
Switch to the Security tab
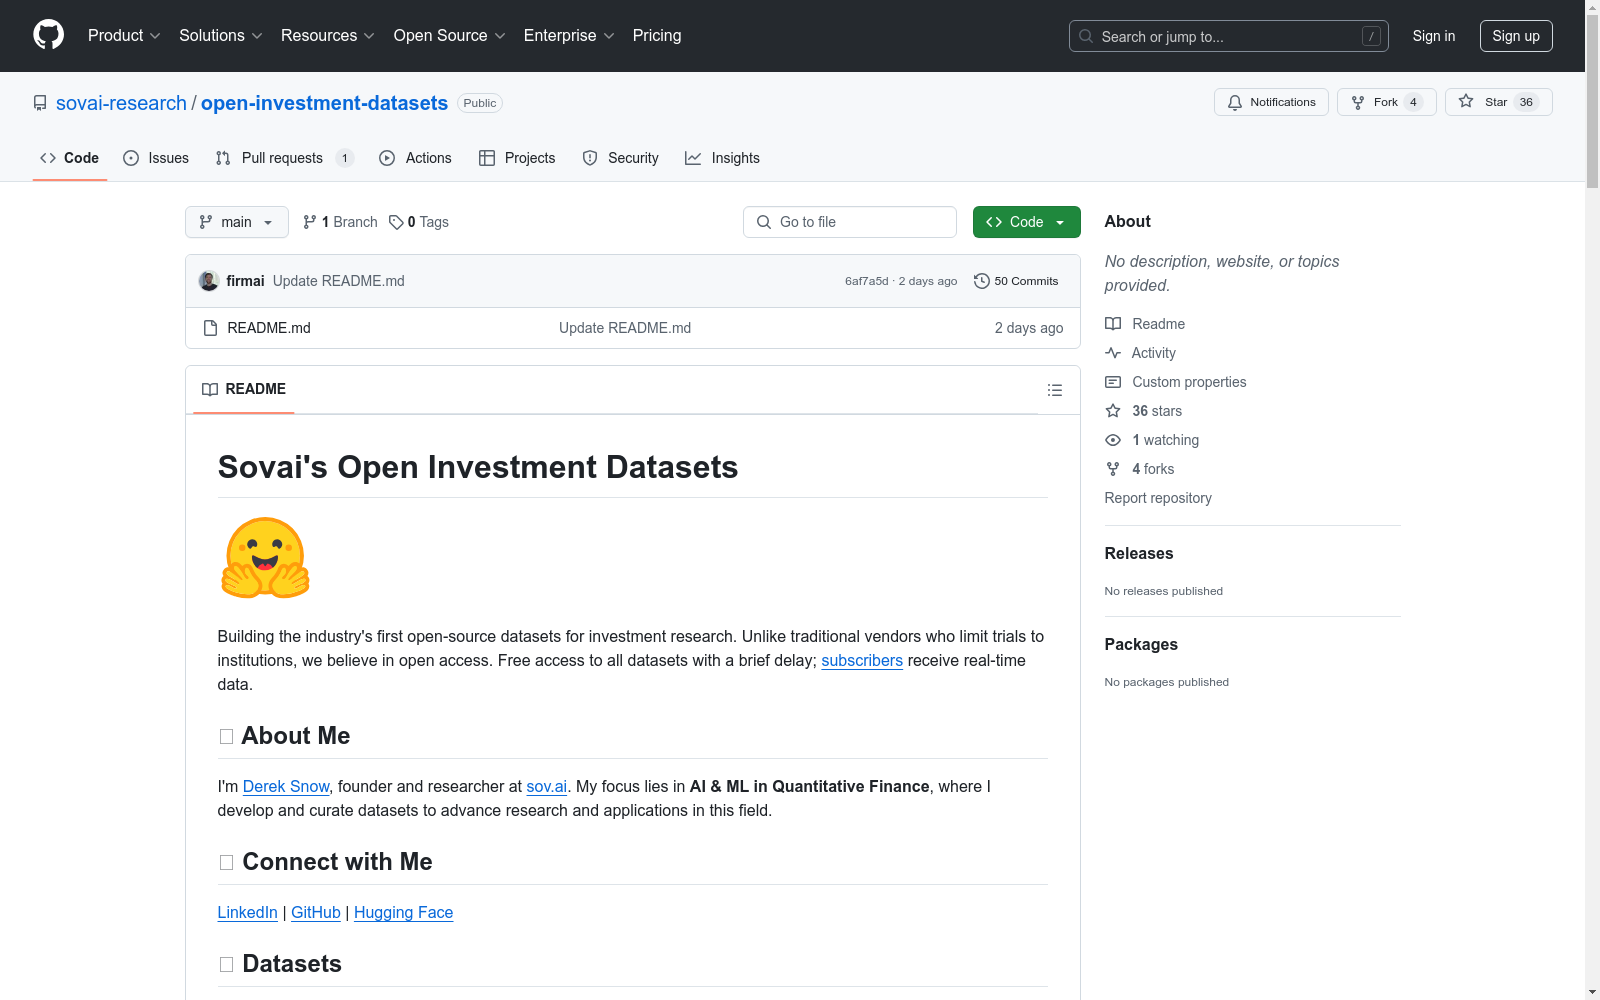point(621,158)
